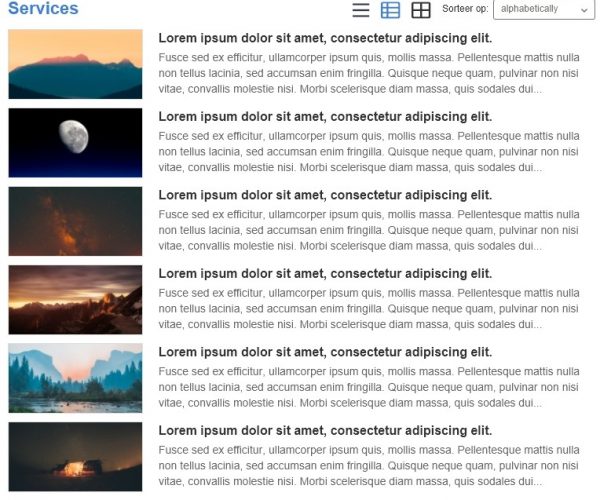Image resolution: width=600 pixels, height=500 pixels.
Task: Click the title beside mountain sunset image
Action: (325, 38)
